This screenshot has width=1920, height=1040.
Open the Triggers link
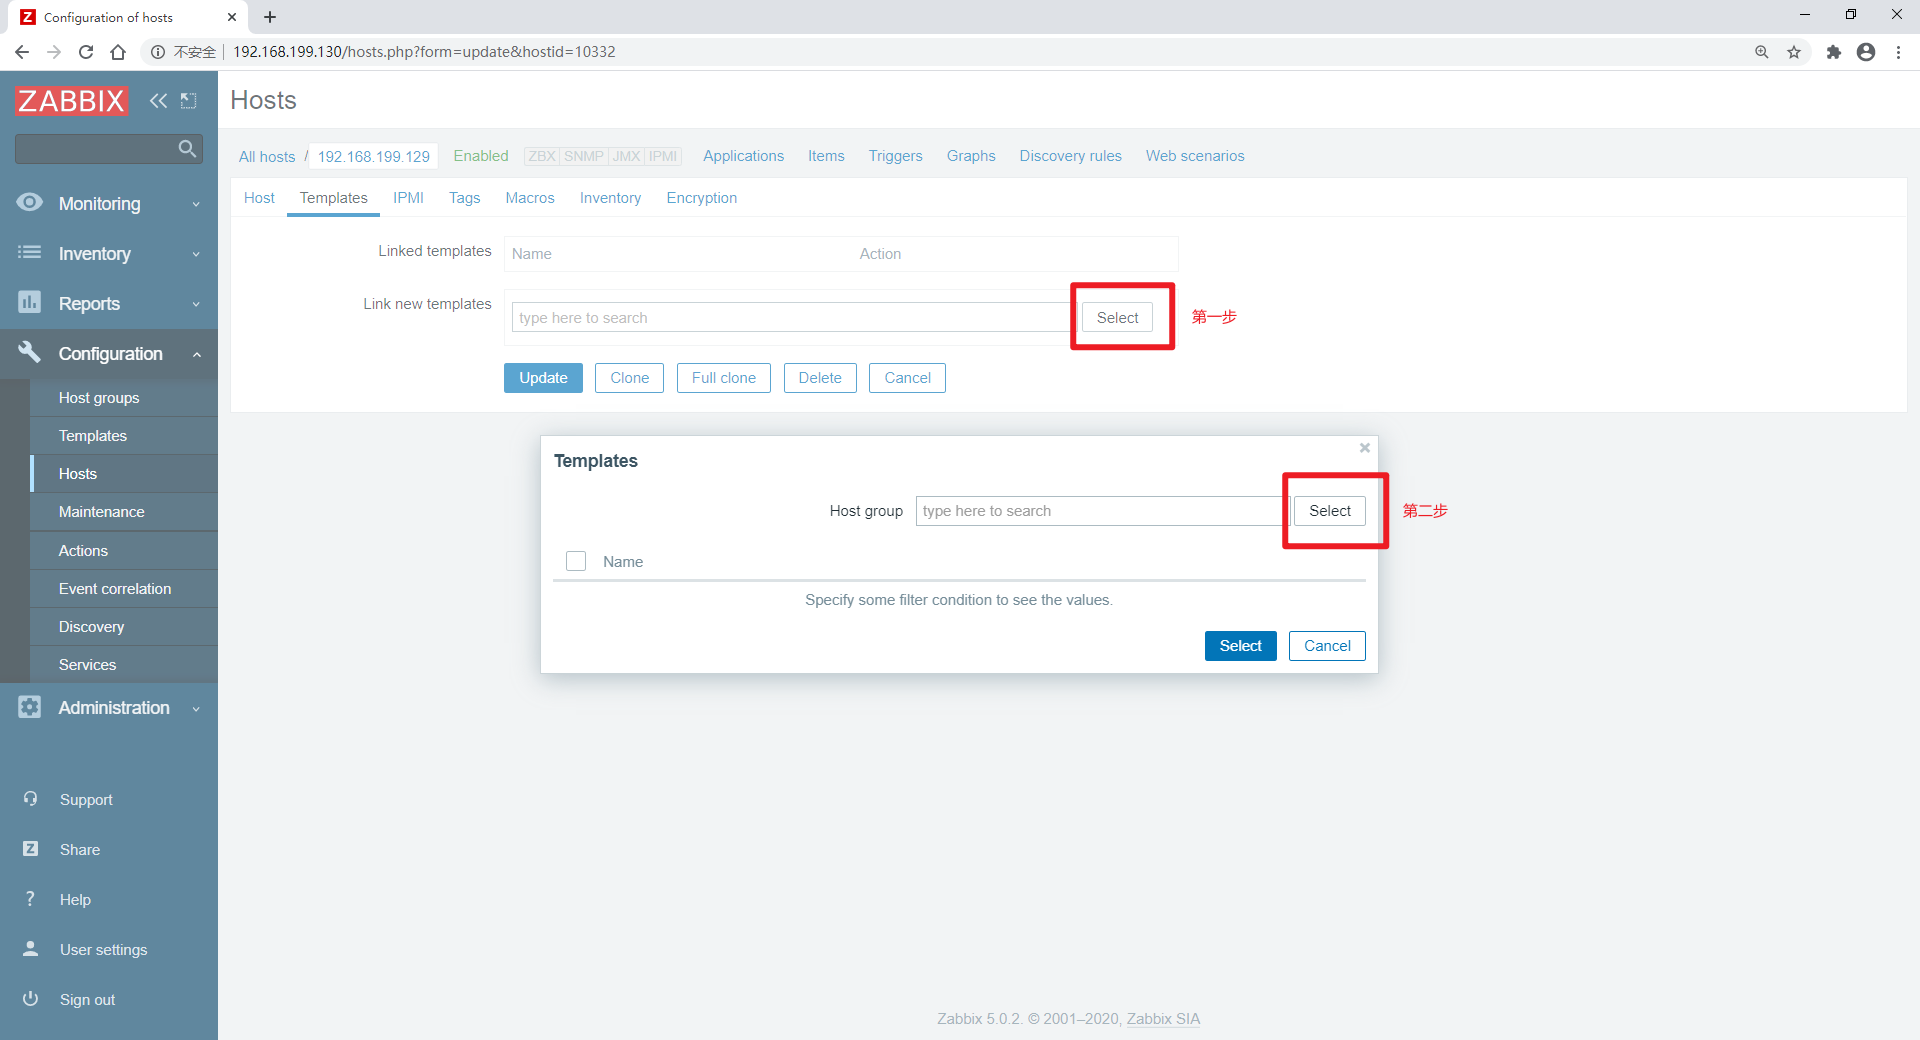895,156
